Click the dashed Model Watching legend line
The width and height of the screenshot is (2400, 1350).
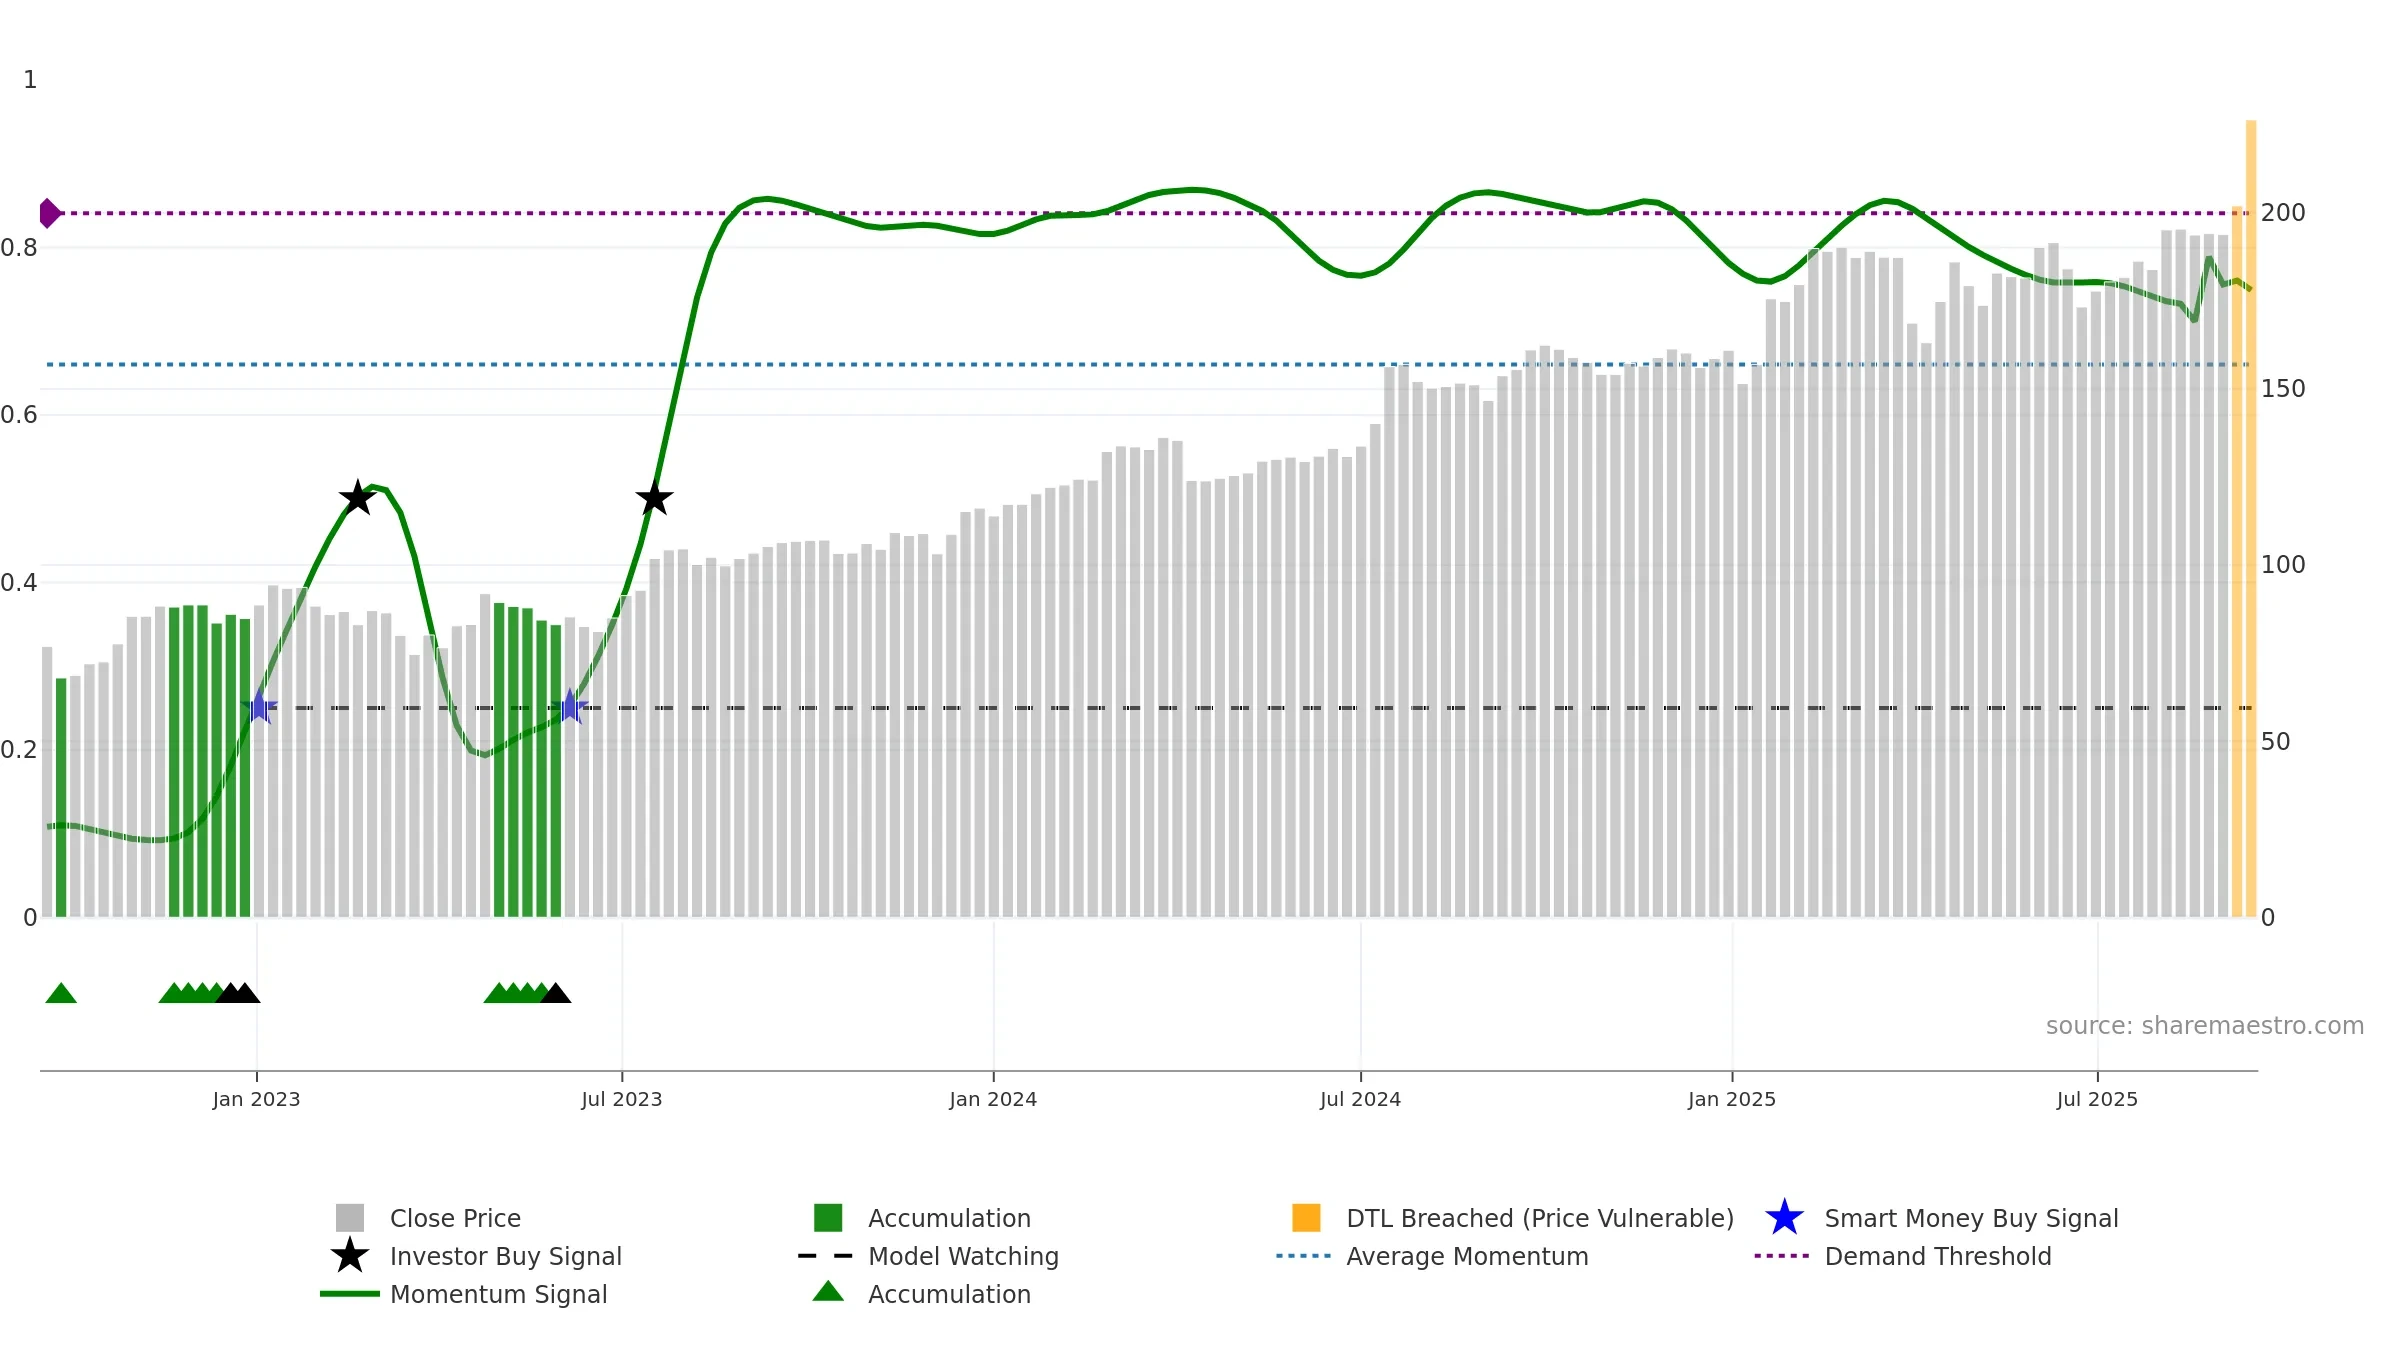click(x=826, y=1256)
